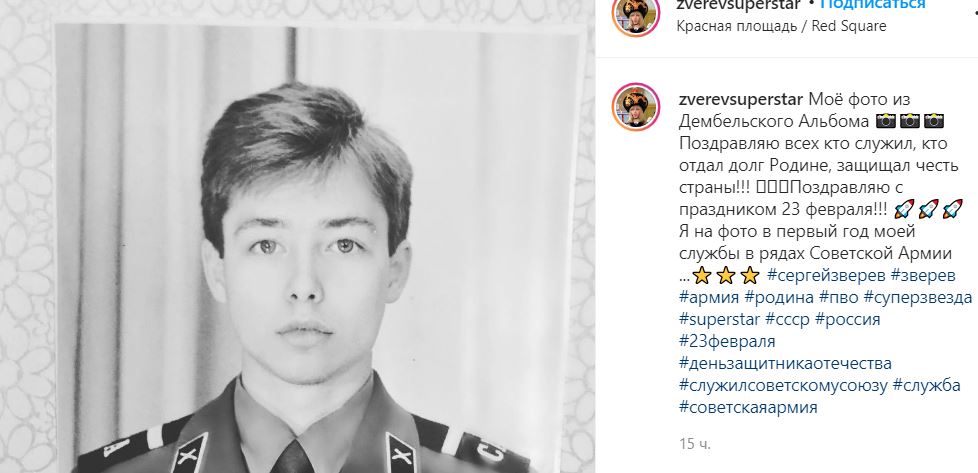Open the Красная площадь / Red Square location
978x473 pixels.
click(x=781, y=26)
